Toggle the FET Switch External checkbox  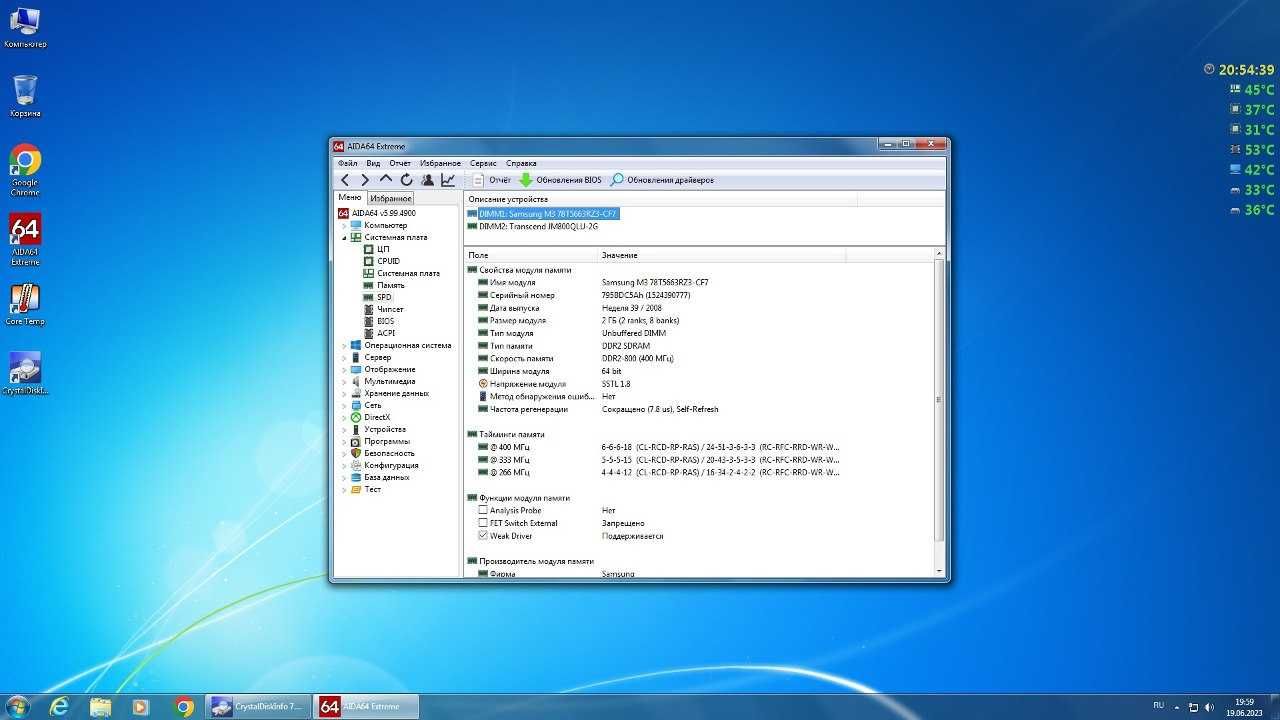pos(483,523)
